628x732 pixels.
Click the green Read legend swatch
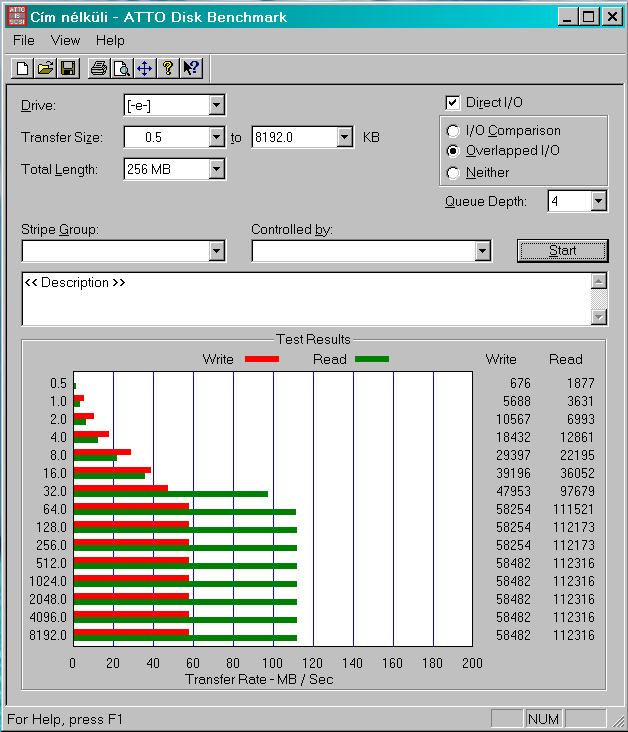click(x=372, y=359)
